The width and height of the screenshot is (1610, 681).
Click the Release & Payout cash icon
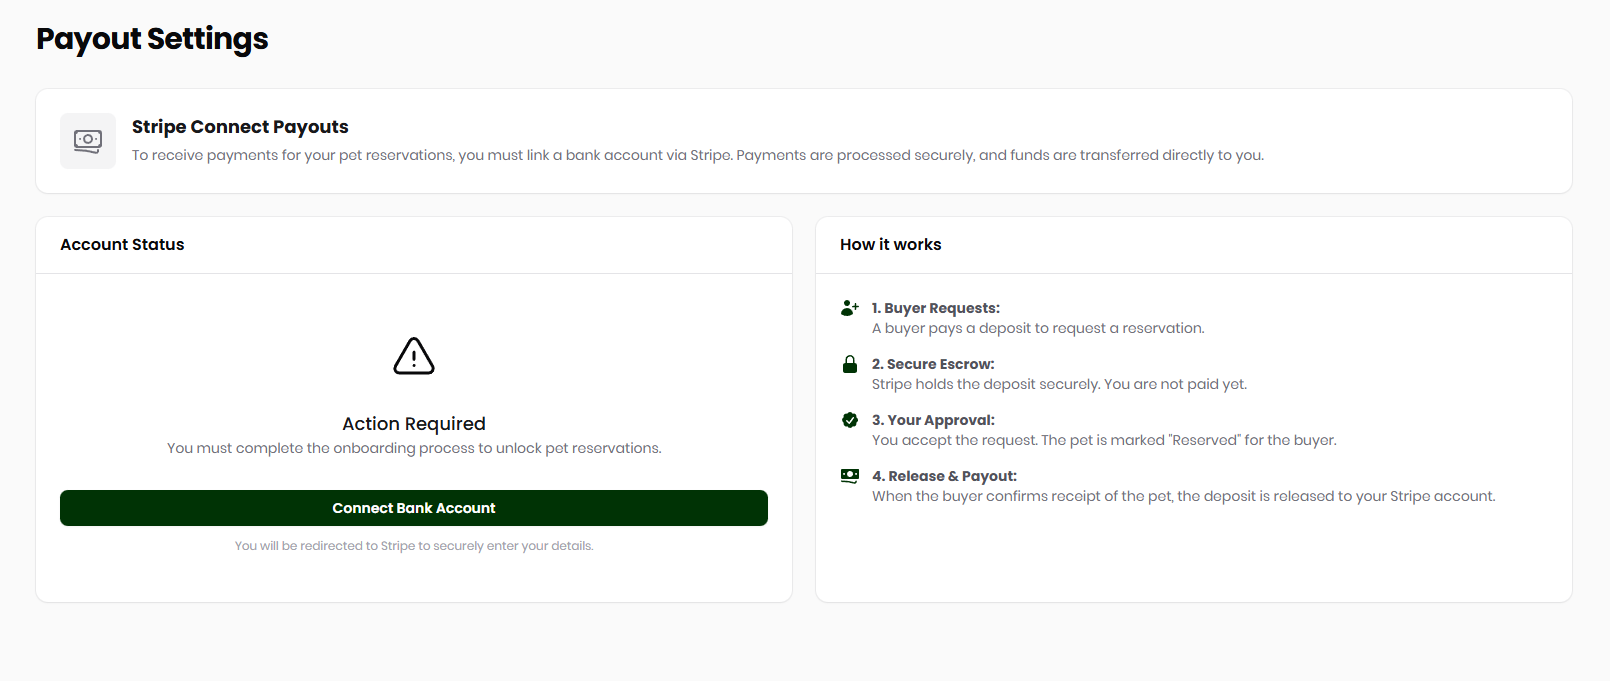click(x=850, y=476)
